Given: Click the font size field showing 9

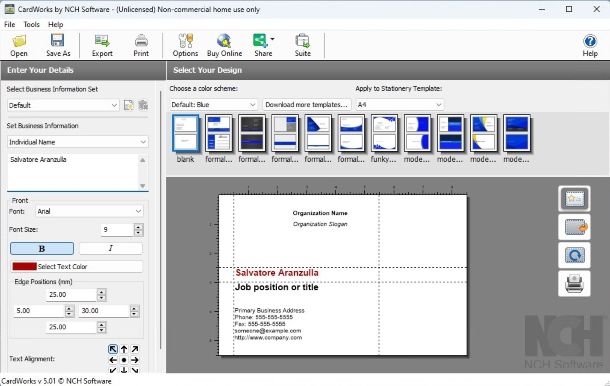Looking at the screenshot, I should tap(117, 230).
